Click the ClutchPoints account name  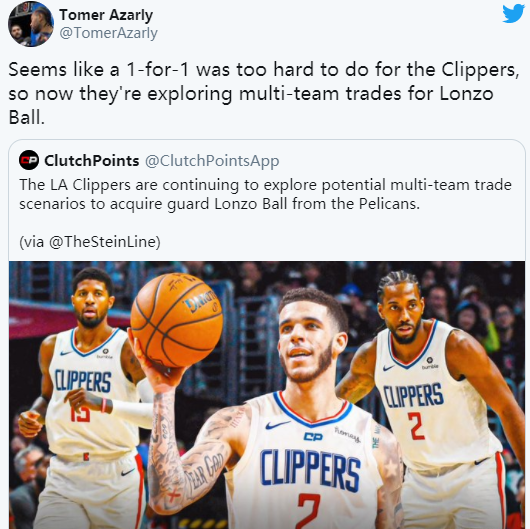point(92,161)
